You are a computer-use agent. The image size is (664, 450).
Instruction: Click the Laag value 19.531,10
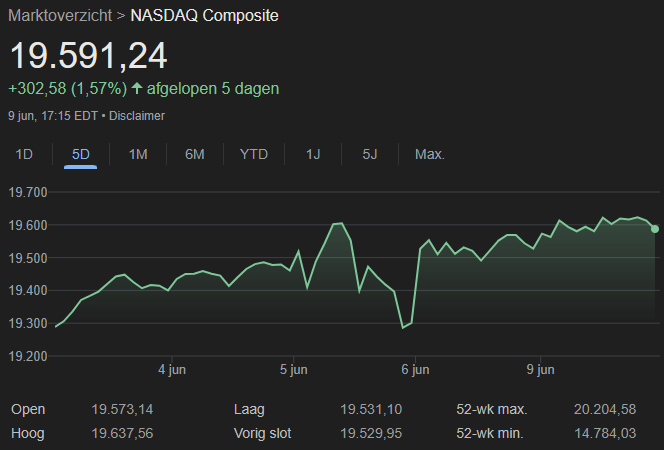click(371, 409)
